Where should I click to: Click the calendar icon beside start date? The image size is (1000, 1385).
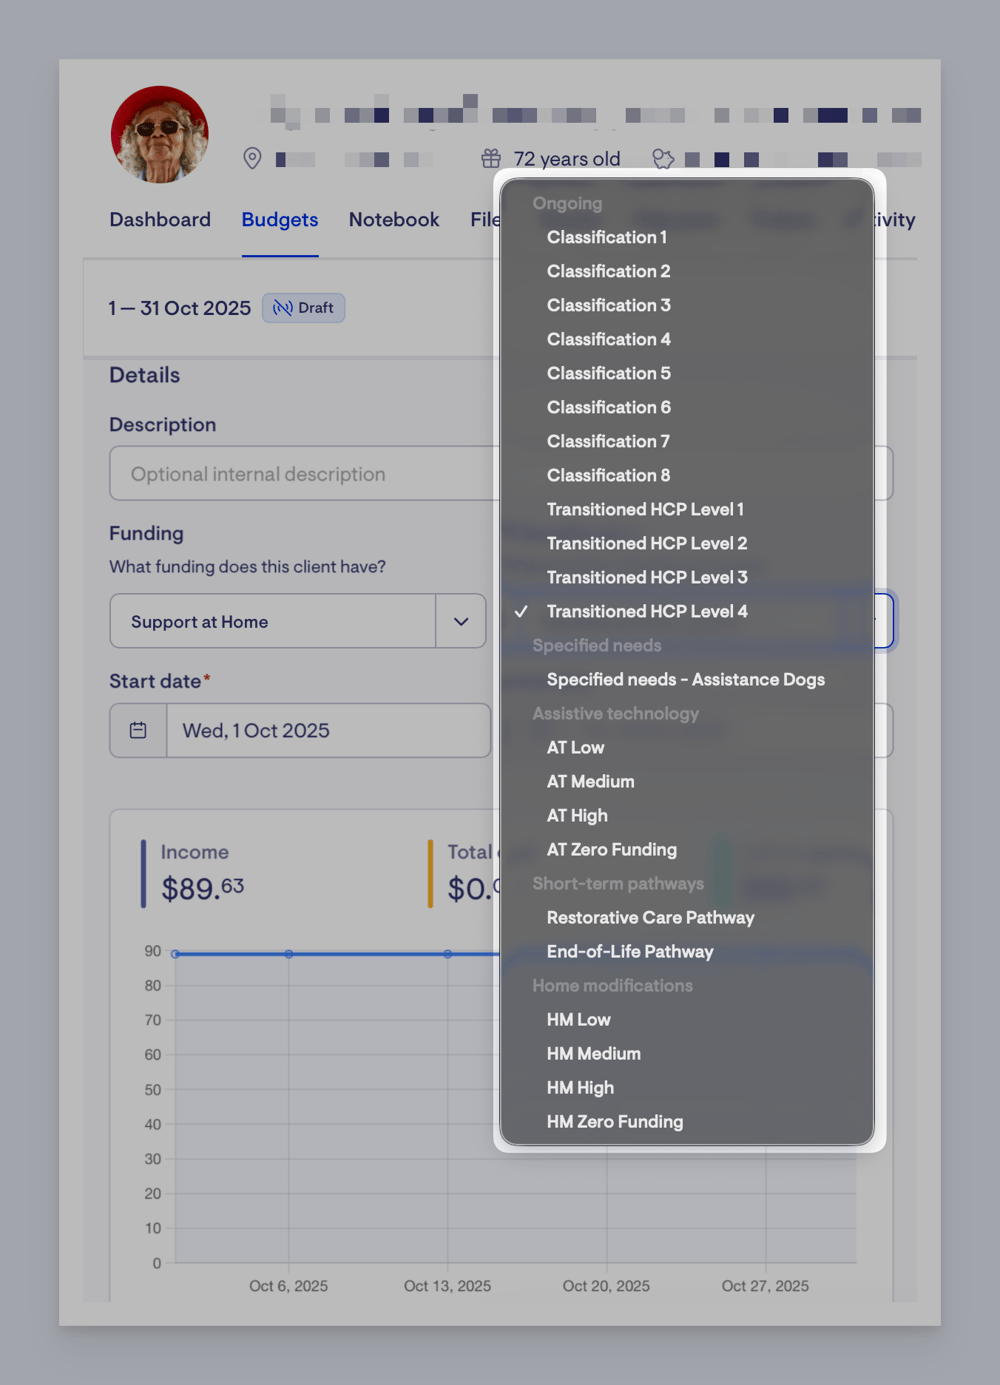138,731
